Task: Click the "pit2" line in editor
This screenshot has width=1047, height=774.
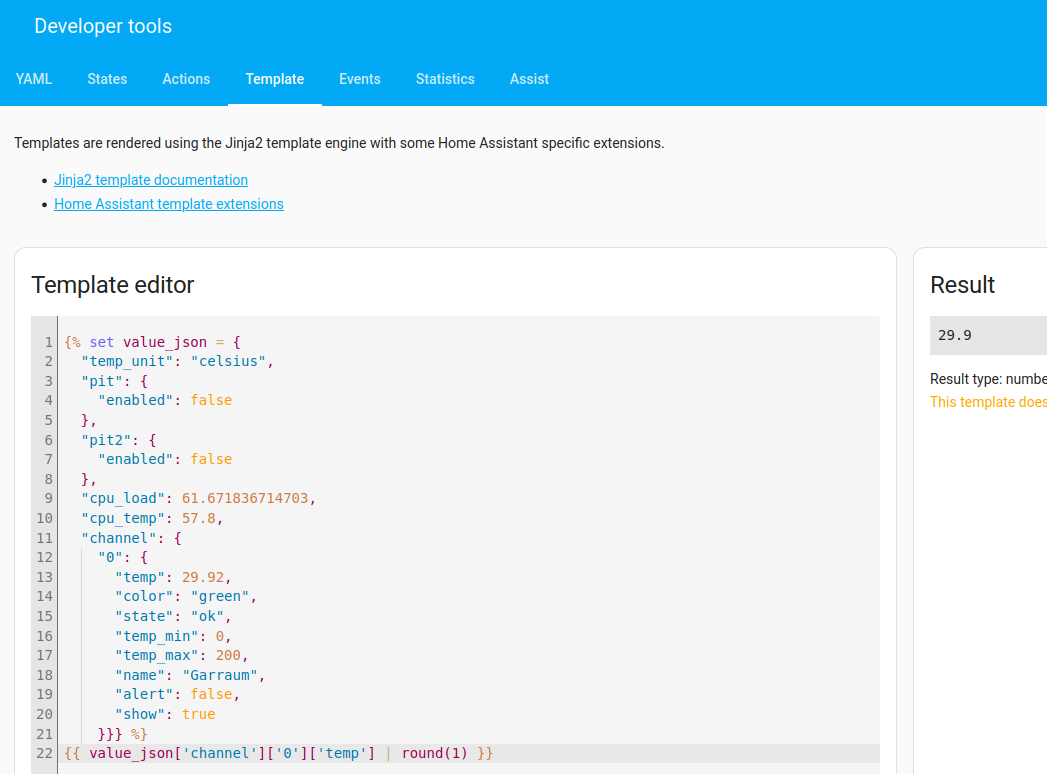Action: 119,440
